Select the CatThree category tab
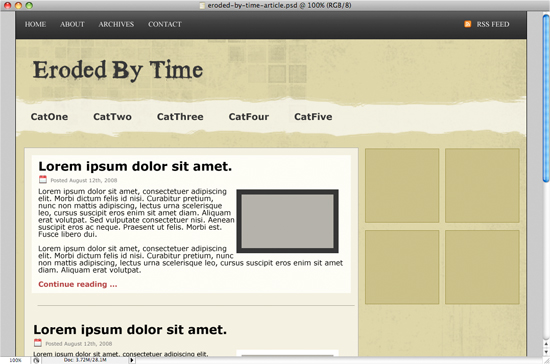The height and width of the screenshot is (364, 550). click(x=180, y=117)
